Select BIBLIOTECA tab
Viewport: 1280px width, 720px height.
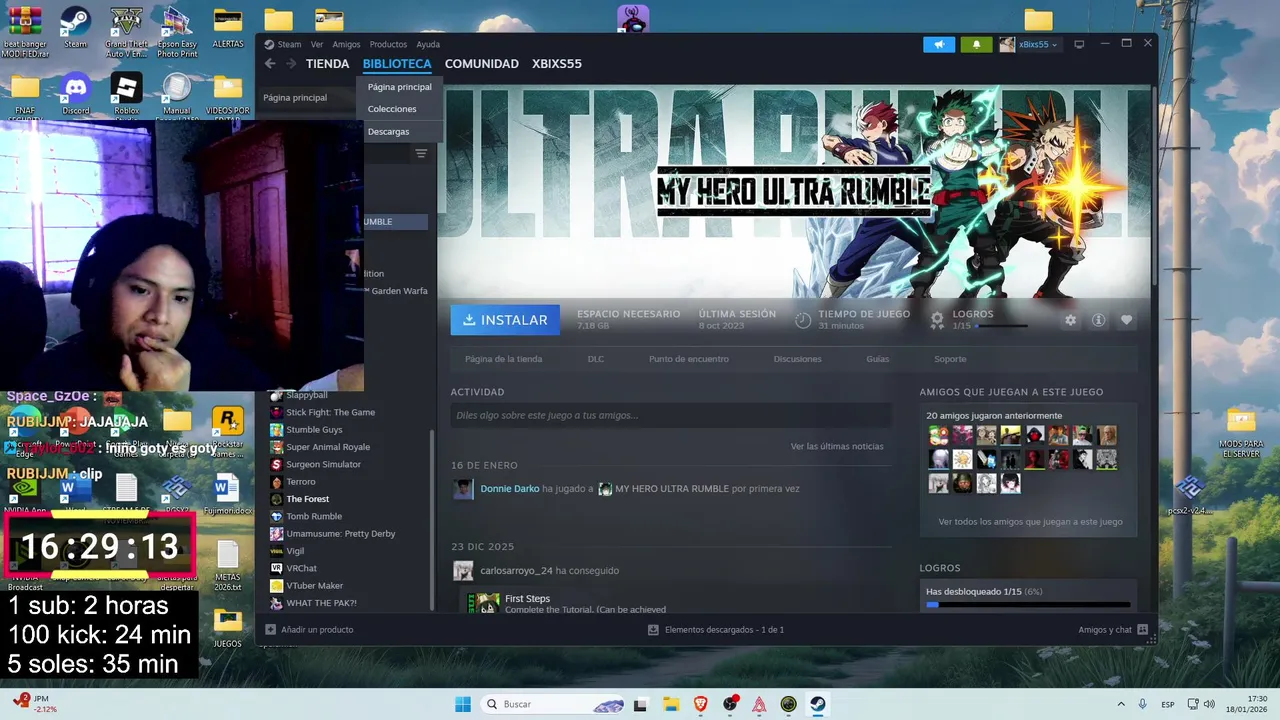[x=397, y=64]
